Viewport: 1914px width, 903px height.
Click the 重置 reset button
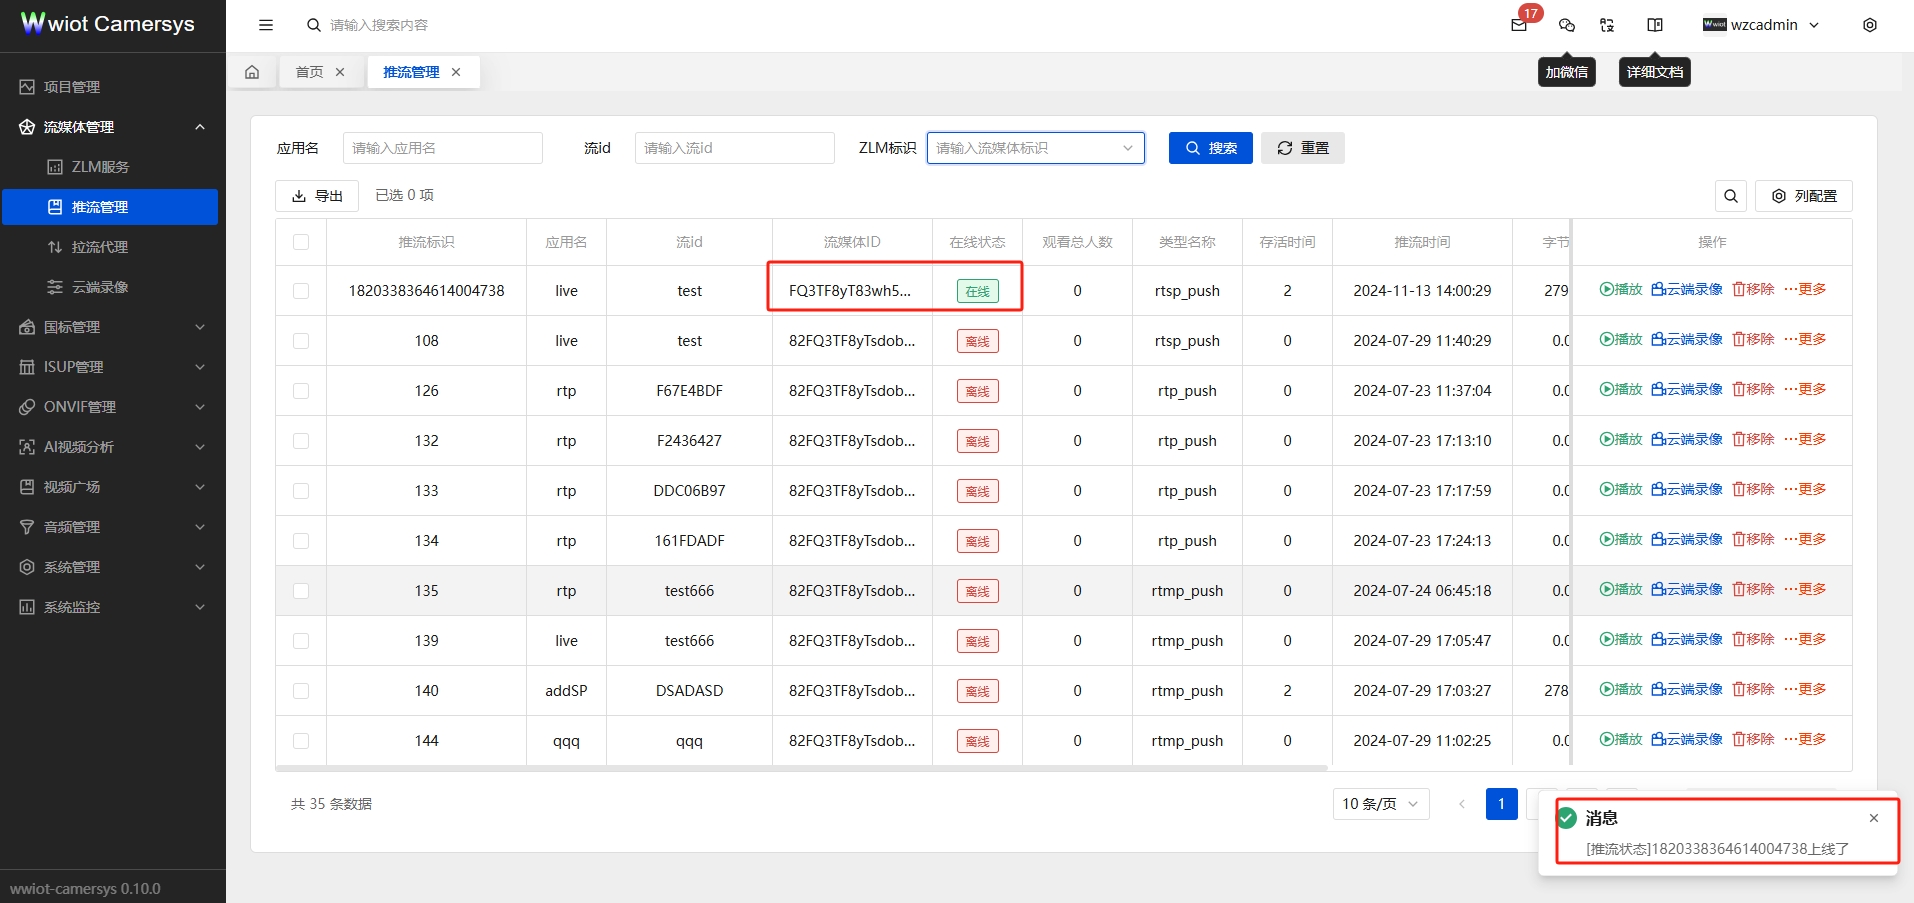coord(1302,148)
